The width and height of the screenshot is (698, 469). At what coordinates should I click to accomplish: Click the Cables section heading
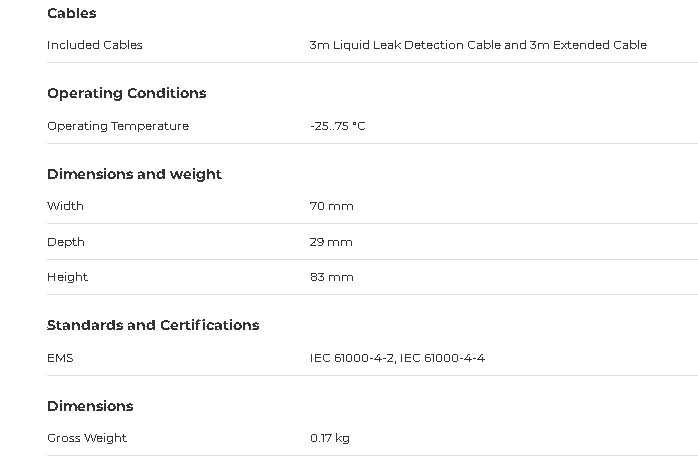coord(72,14)
